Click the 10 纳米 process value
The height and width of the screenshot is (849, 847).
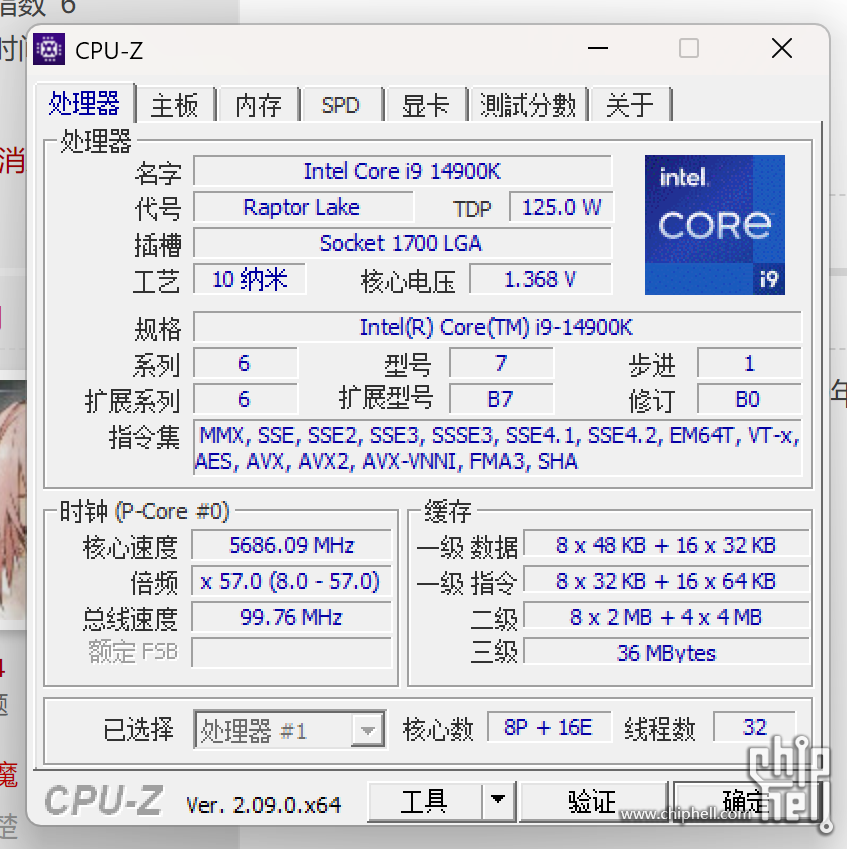coord(250,280)
